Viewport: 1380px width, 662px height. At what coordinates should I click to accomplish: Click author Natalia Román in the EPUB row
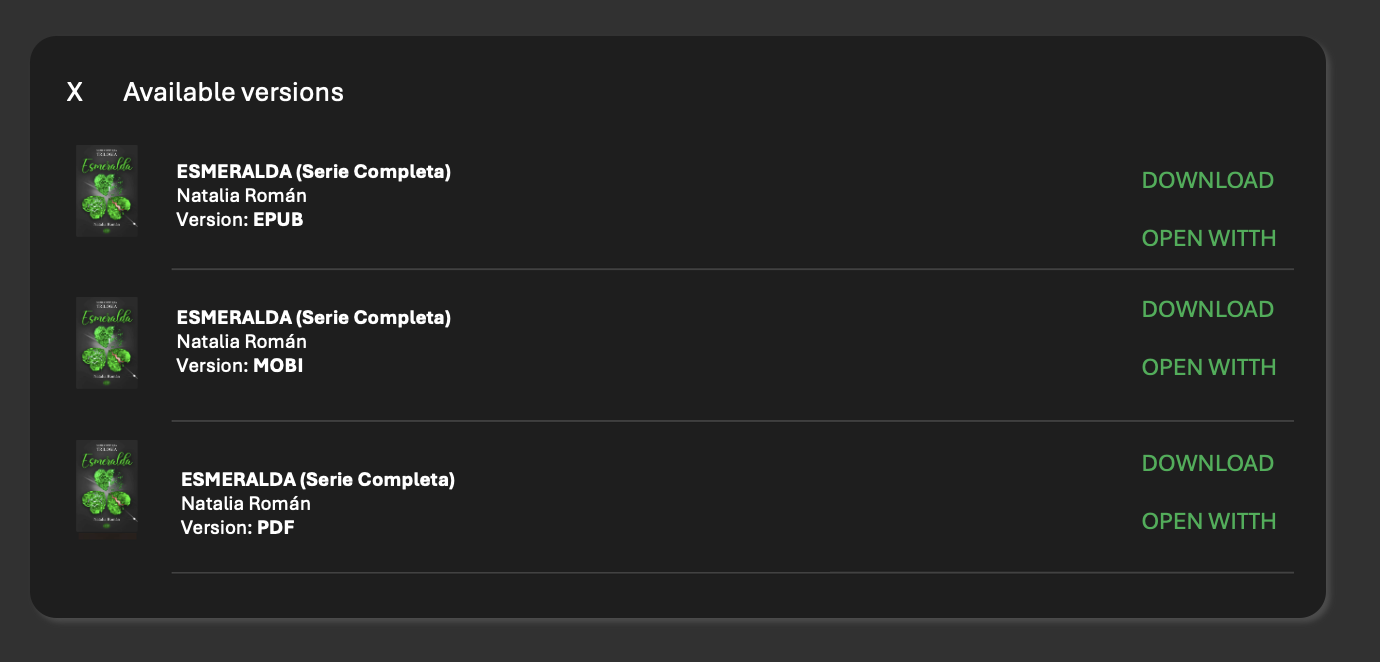point(241,196)
